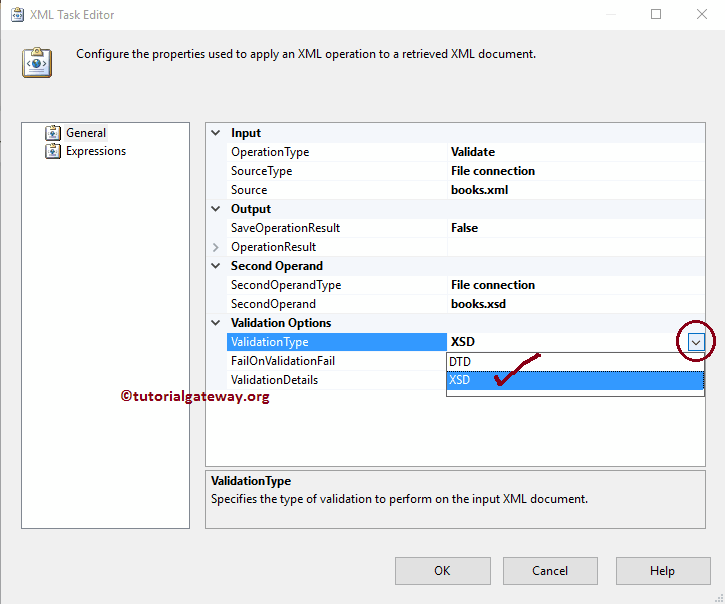Viewport: 725px width, 604px height.
Task: Click the Expressions page icon
Action: (x=53, y=151)
